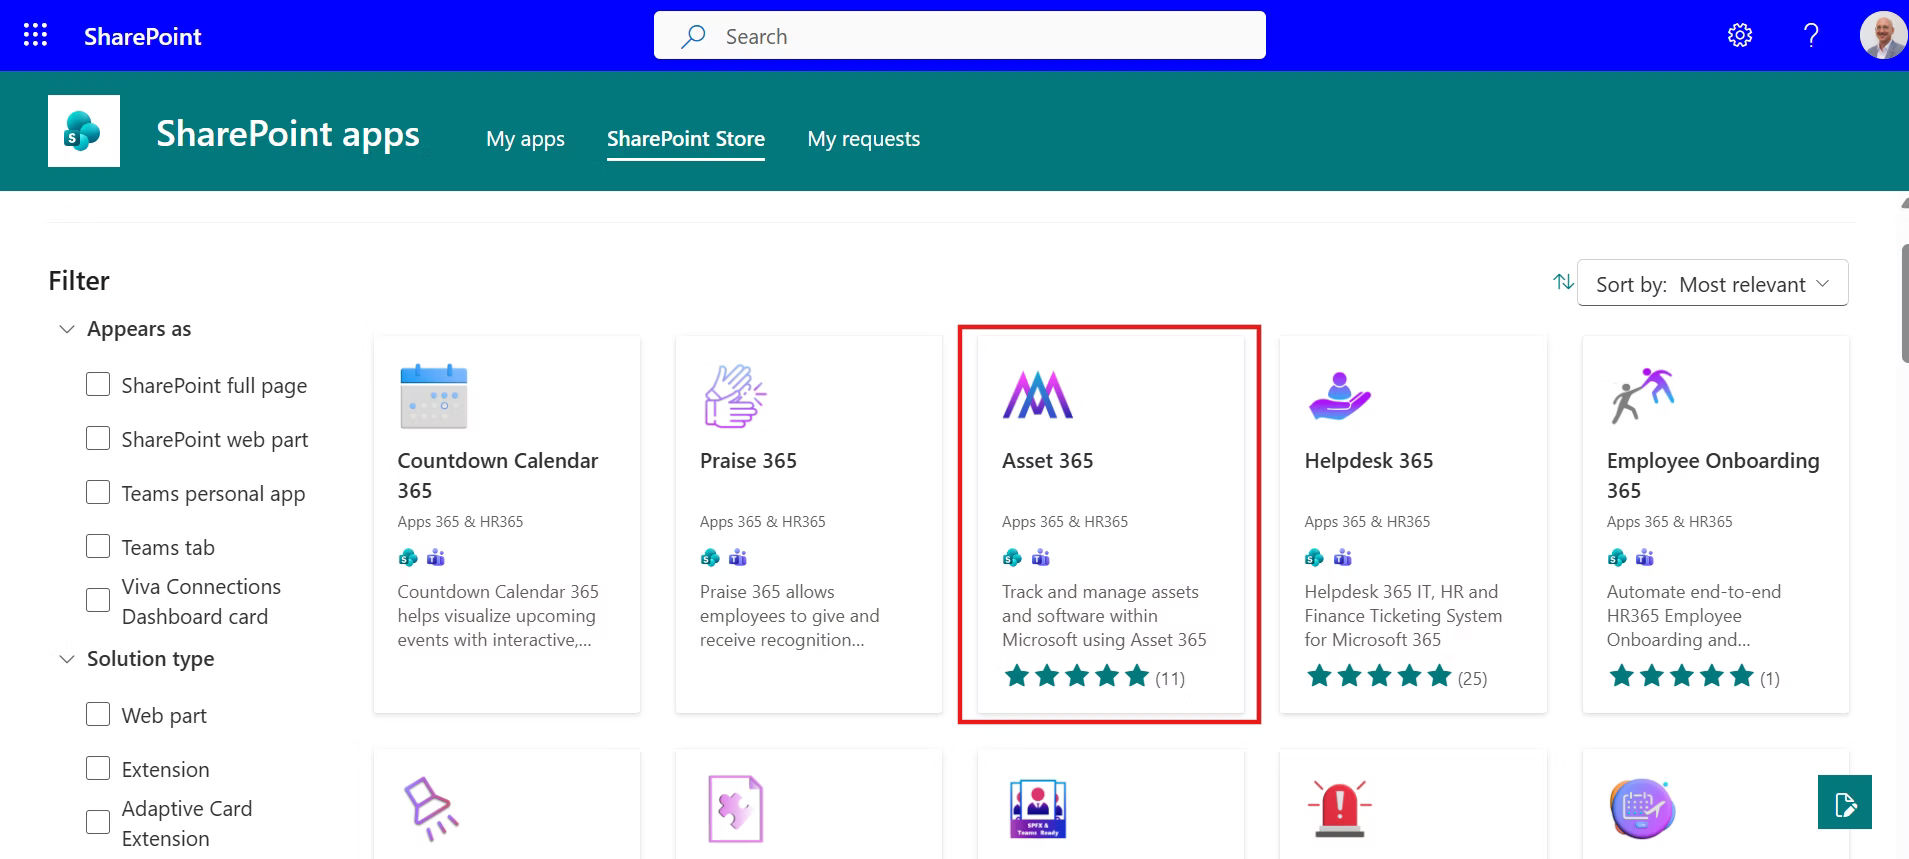Click the Countdown Calendar 365 description text

pyautogui.click(x=498, y=616)
